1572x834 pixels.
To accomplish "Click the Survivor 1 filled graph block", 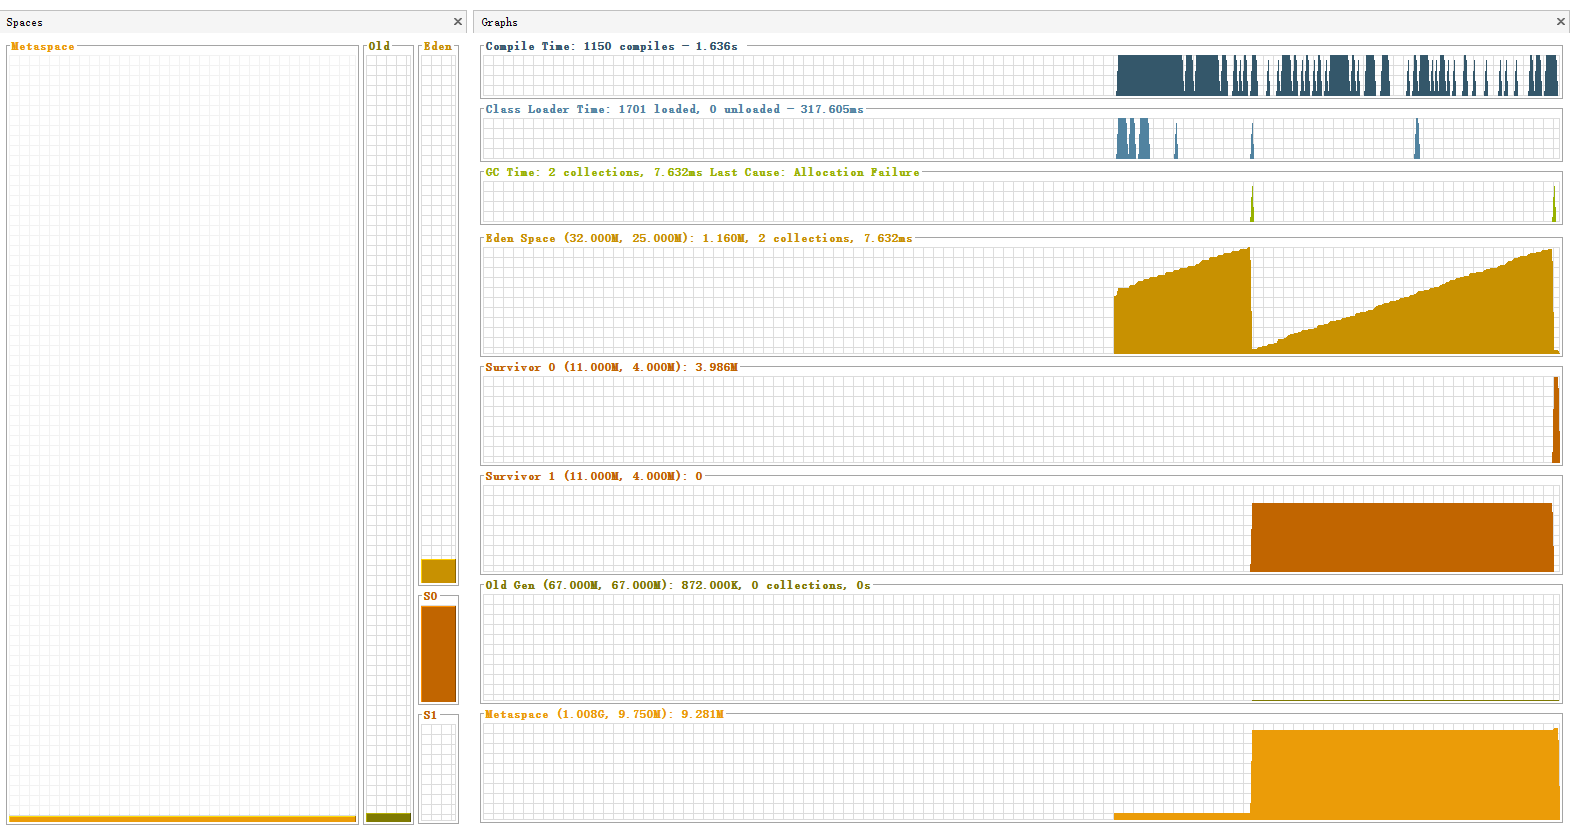I will 1400,537.
